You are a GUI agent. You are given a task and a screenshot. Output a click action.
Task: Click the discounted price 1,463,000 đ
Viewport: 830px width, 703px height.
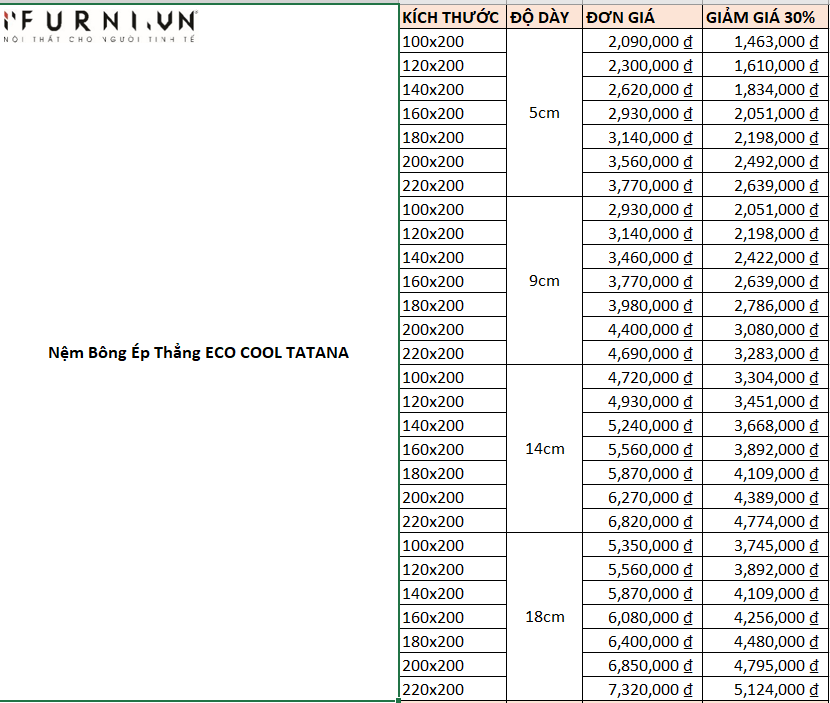pos(765,41)
